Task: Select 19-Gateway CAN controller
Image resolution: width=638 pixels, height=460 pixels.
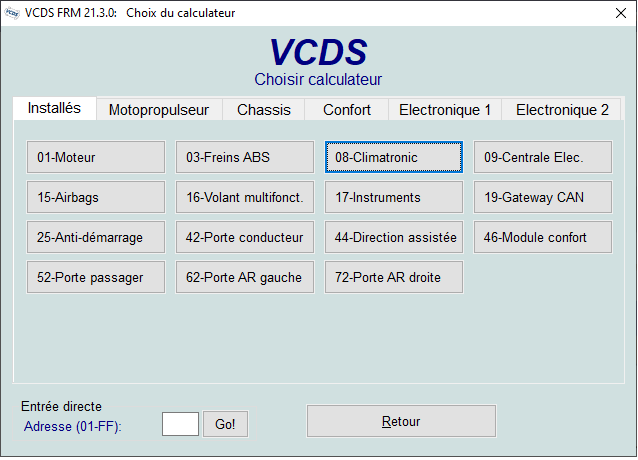Action: click(543, 197)
